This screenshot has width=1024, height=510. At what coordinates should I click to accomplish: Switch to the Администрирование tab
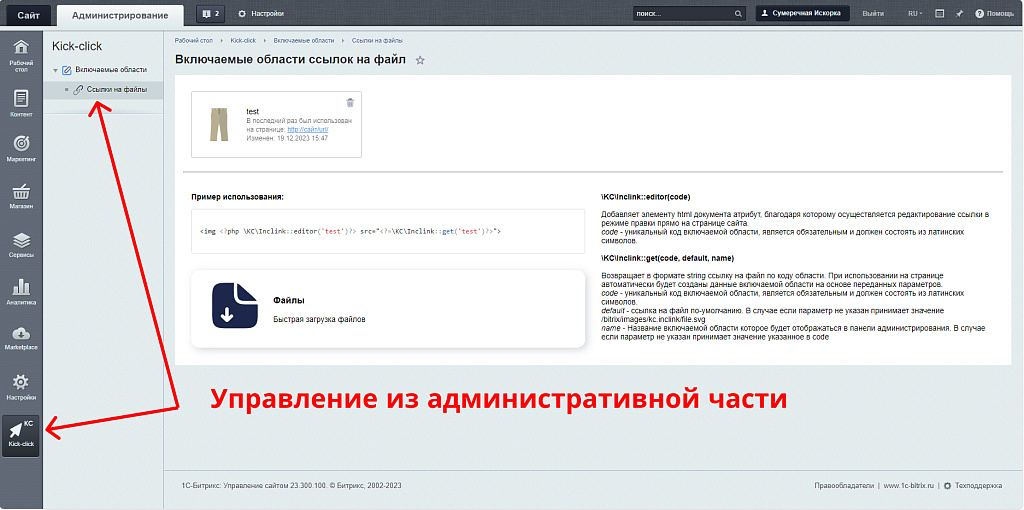(x=120, y=14)
